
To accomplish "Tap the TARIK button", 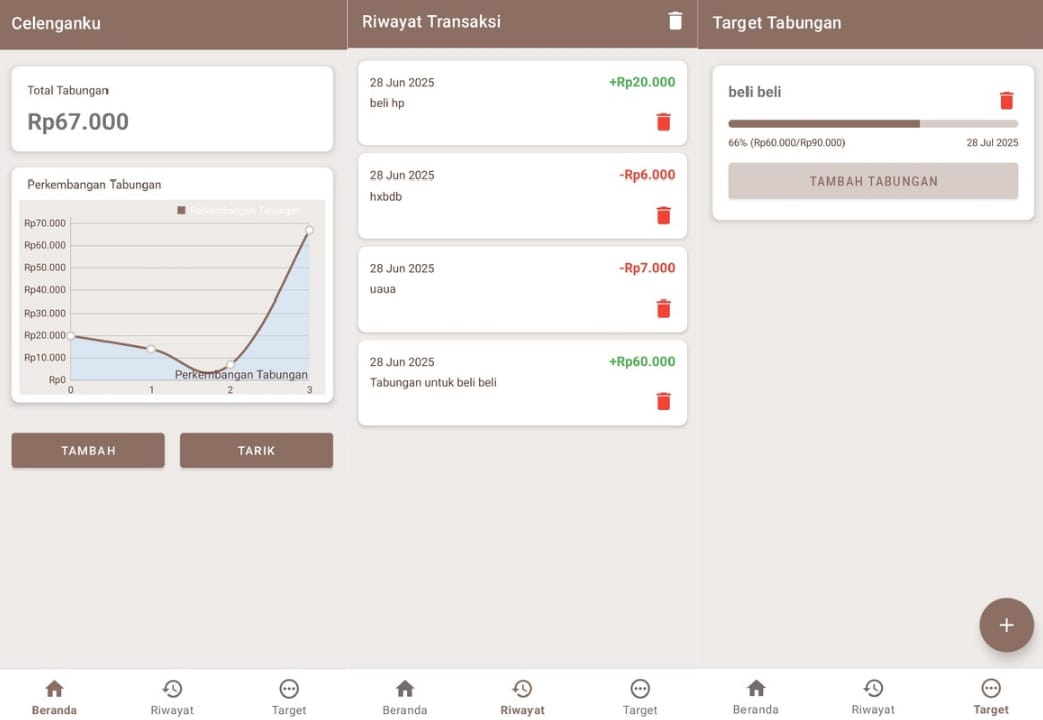I will coord(256,450).
